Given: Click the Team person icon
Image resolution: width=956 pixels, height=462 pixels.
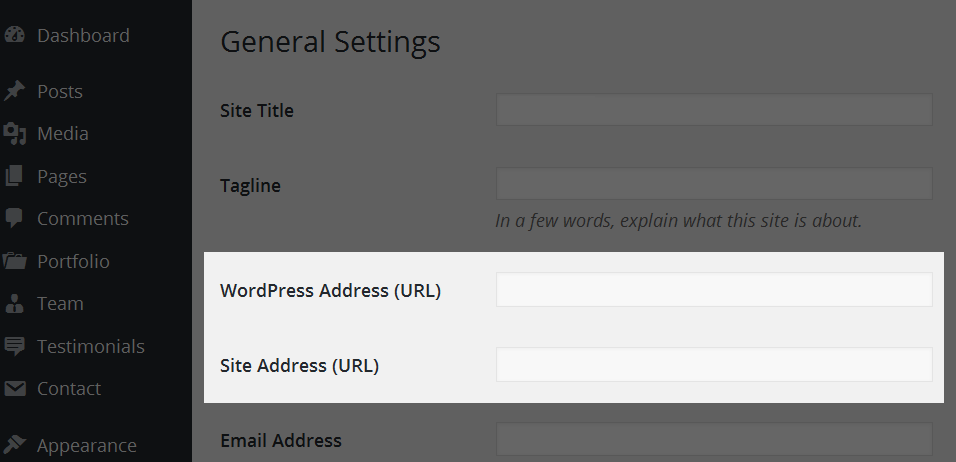Looking at the screenshot, I should coord(14,303).
